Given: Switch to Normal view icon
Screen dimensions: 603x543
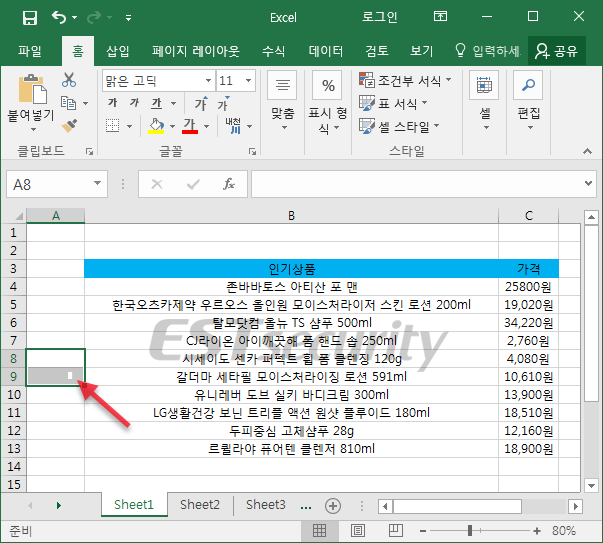Looking at the screenshot, I should [319, 531].
